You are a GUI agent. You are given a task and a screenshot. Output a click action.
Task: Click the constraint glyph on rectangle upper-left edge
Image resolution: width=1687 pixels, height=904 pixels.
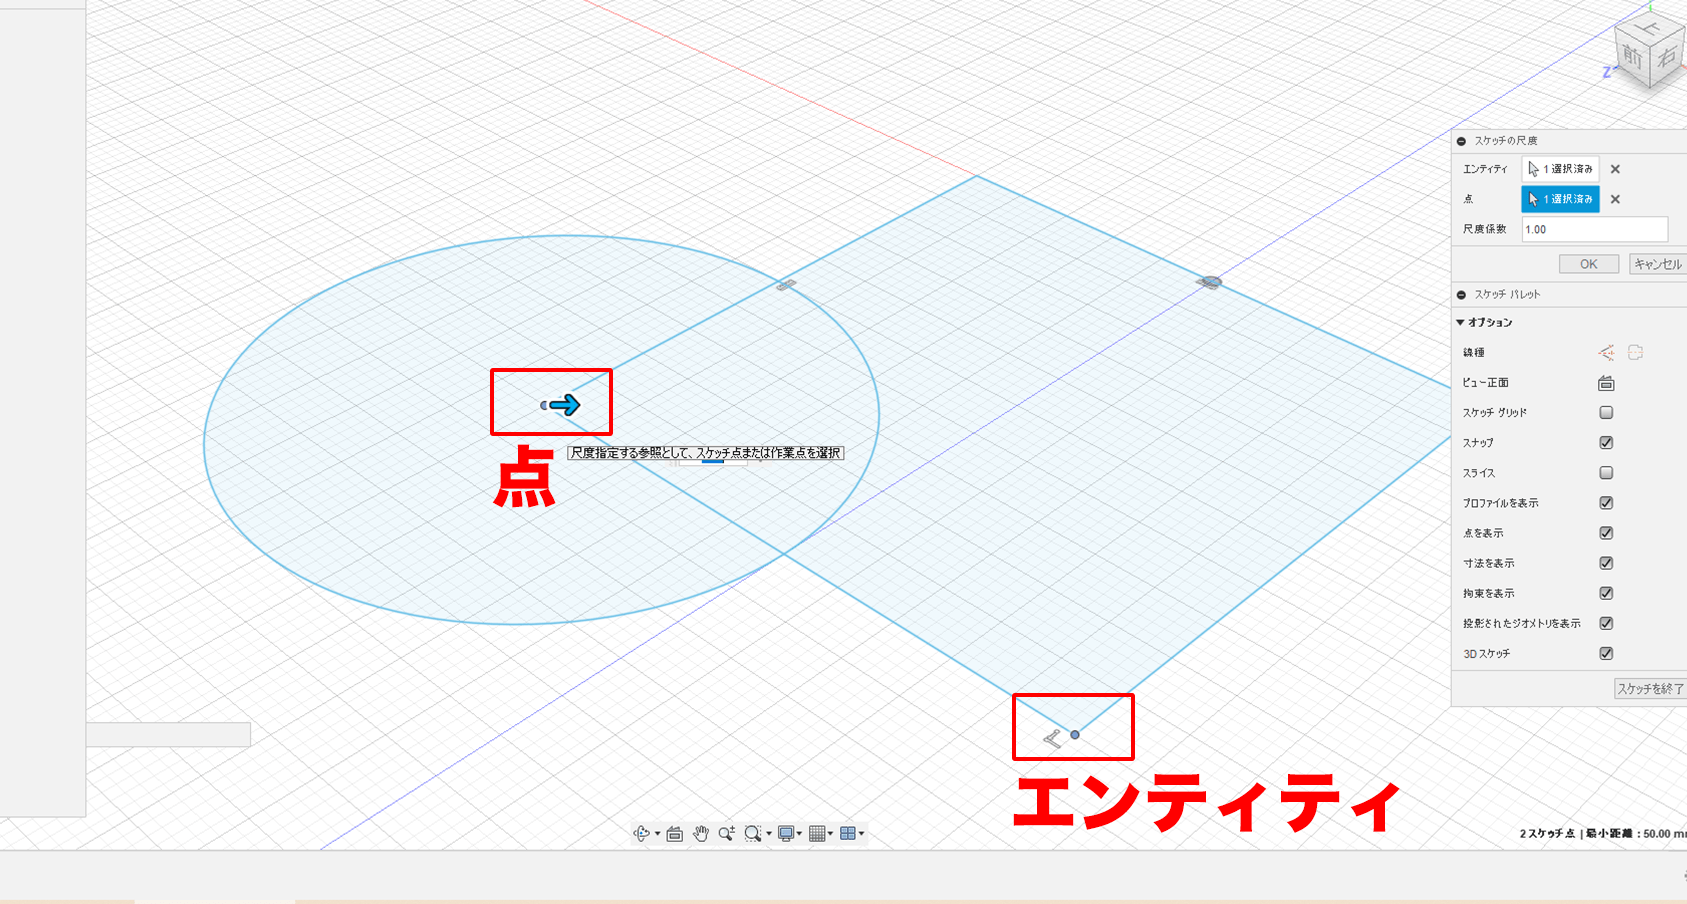[x=787, y=285]
